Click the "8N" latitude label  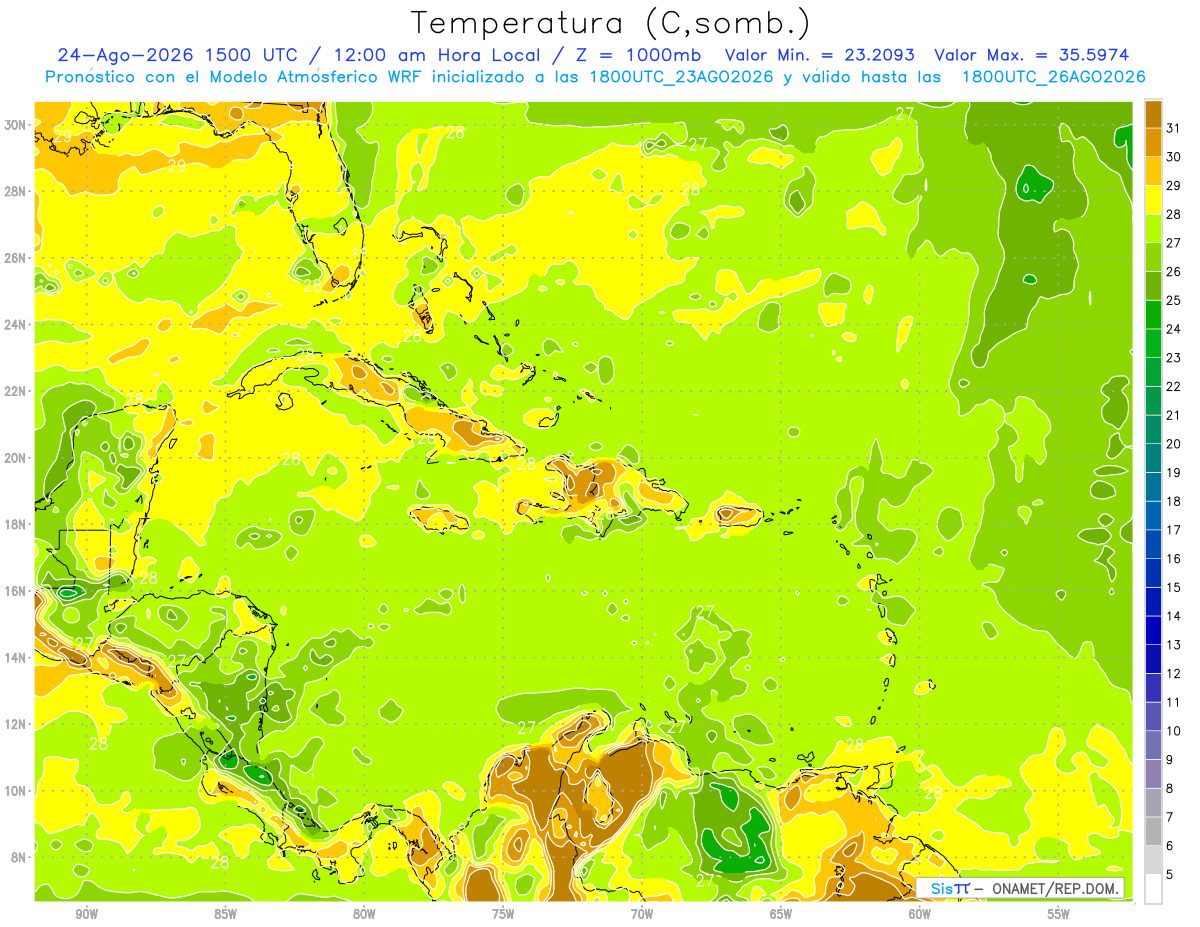[x=19, y=858]
